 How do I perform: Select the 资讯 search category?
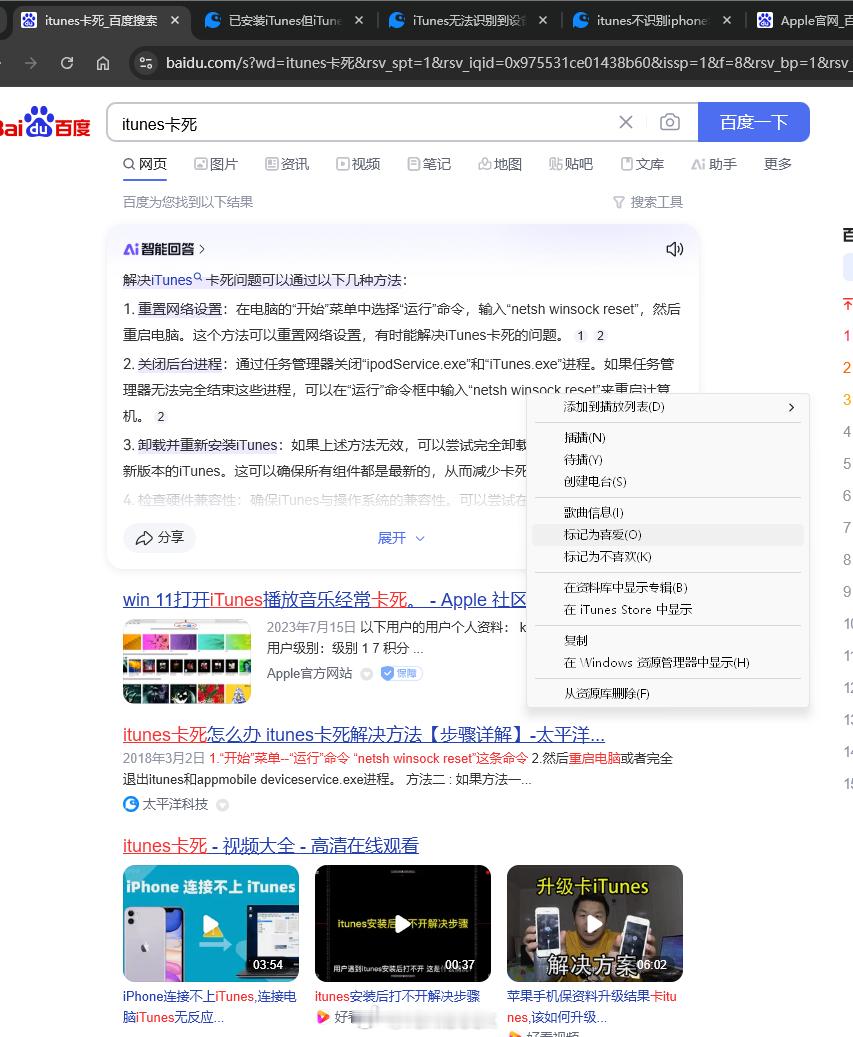pos(287,164)
